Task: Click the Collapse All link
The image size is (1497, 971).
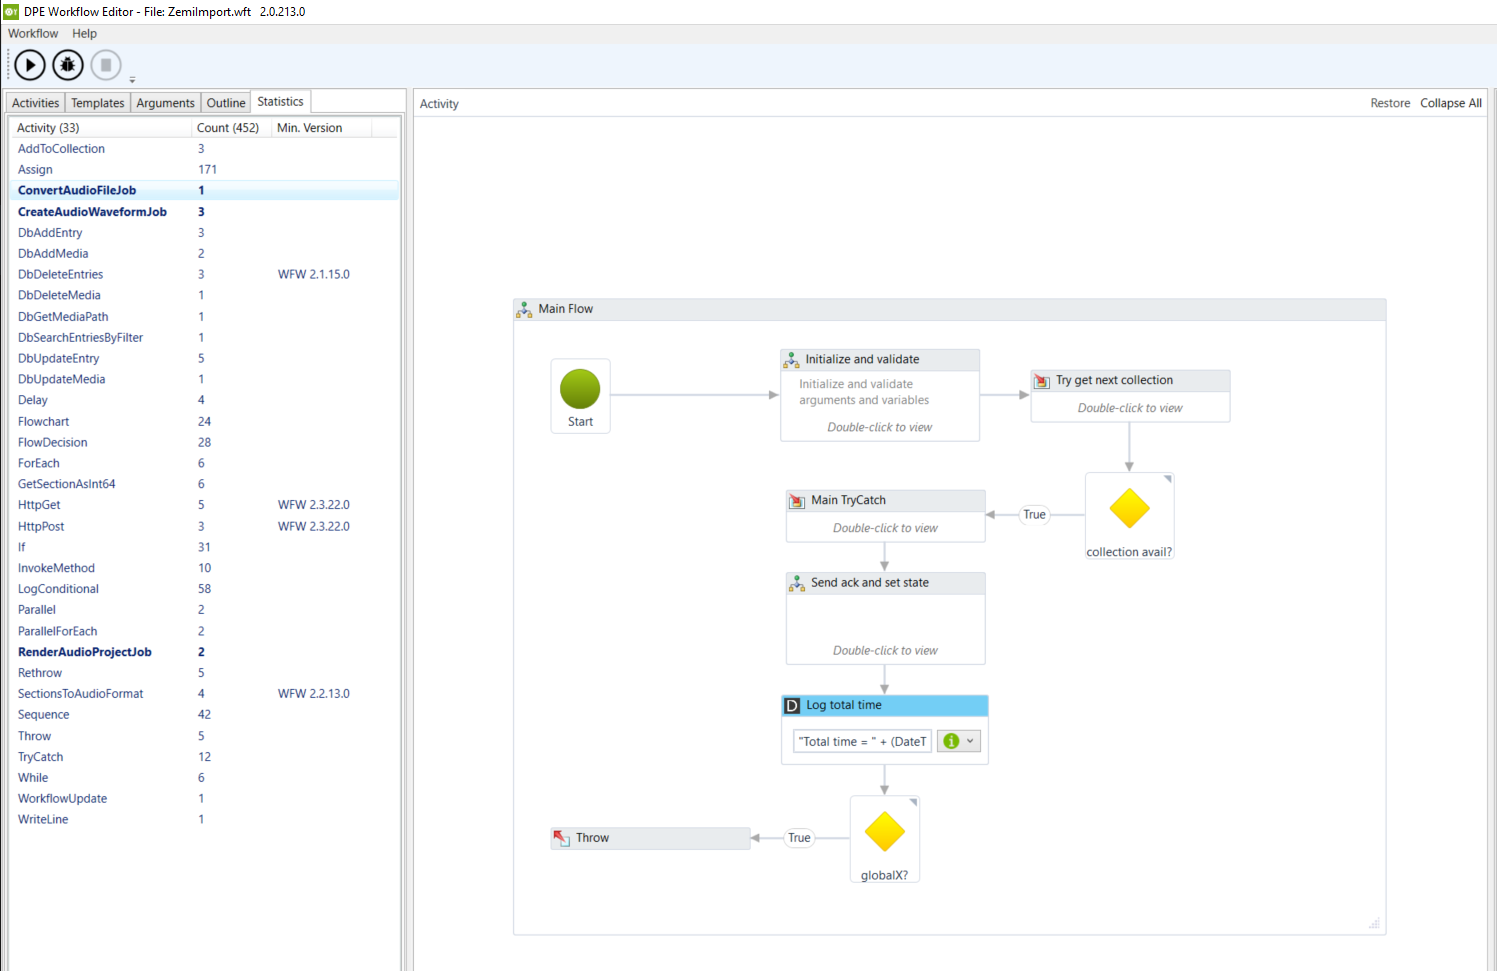Action: tap(1450, 103)
